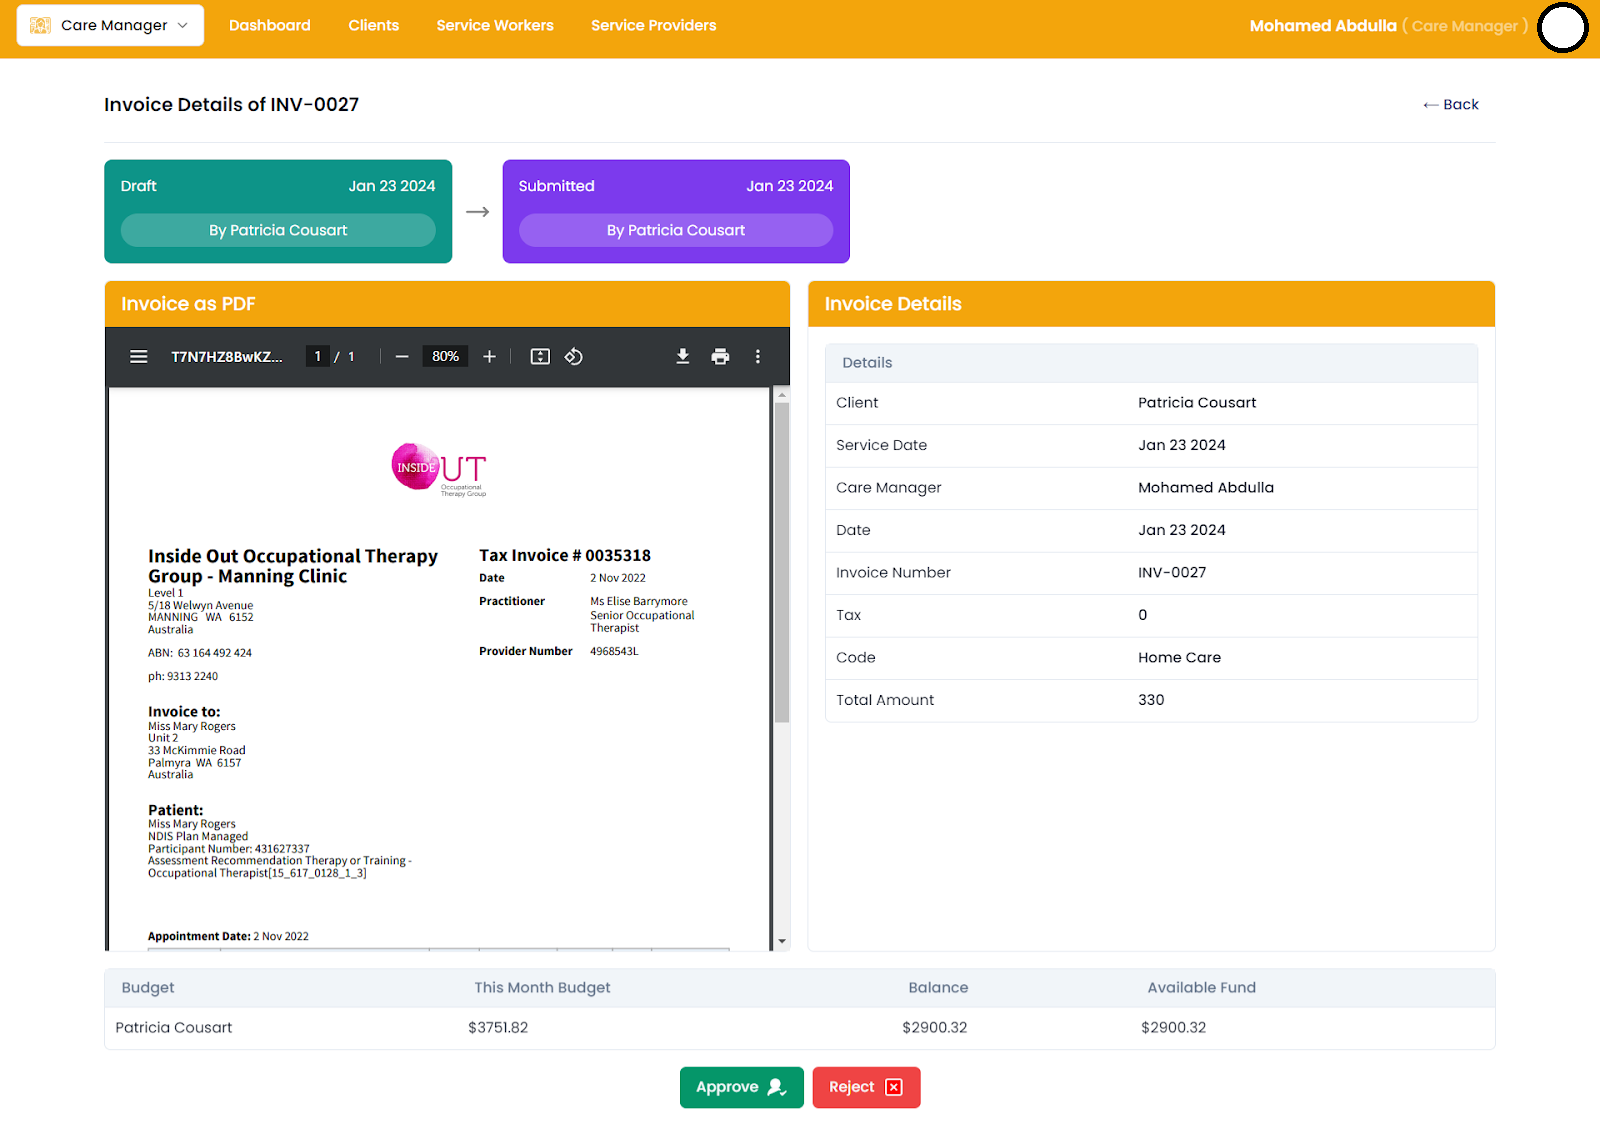Rotate the PDF counterclockwise
The image size is (1600, 1127).
pyautogui.click(x=574, y=357)
